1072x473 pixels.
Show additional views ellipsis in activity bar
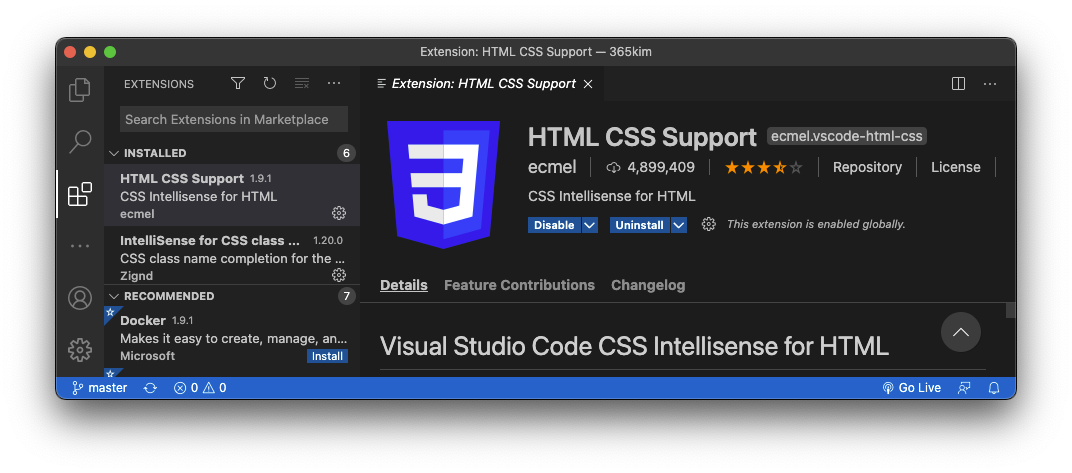[80, 245]
